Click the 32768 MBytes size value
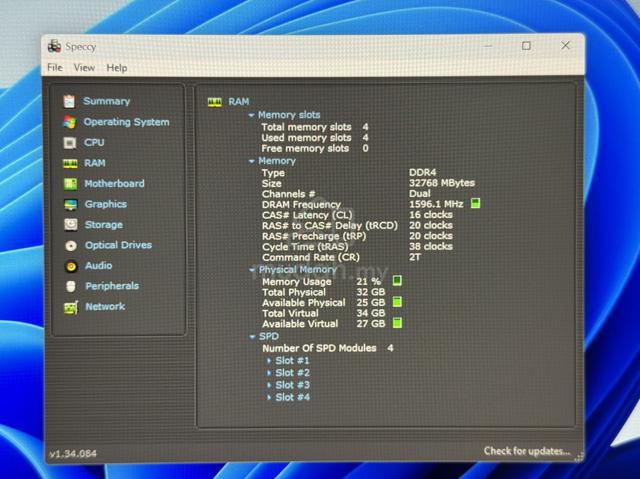This screenshot has width=640, height=479. click(x=442, y=183)
